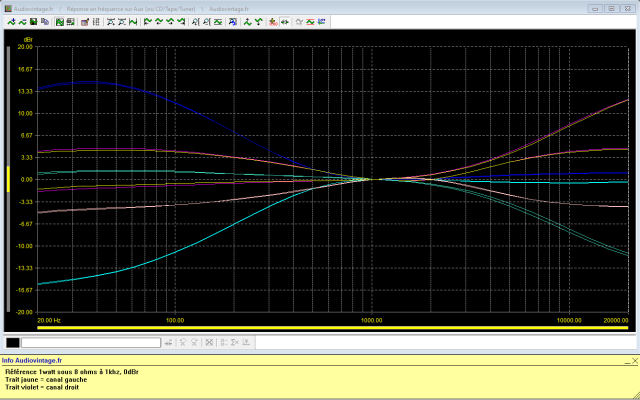Click the empty text field below the graph

91,342
